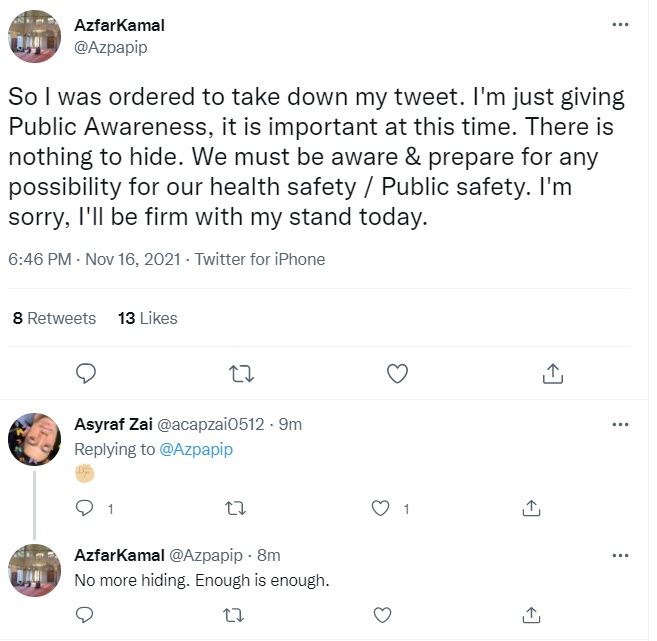Retweet Asyraf Zai's reply

pos(236,508)
